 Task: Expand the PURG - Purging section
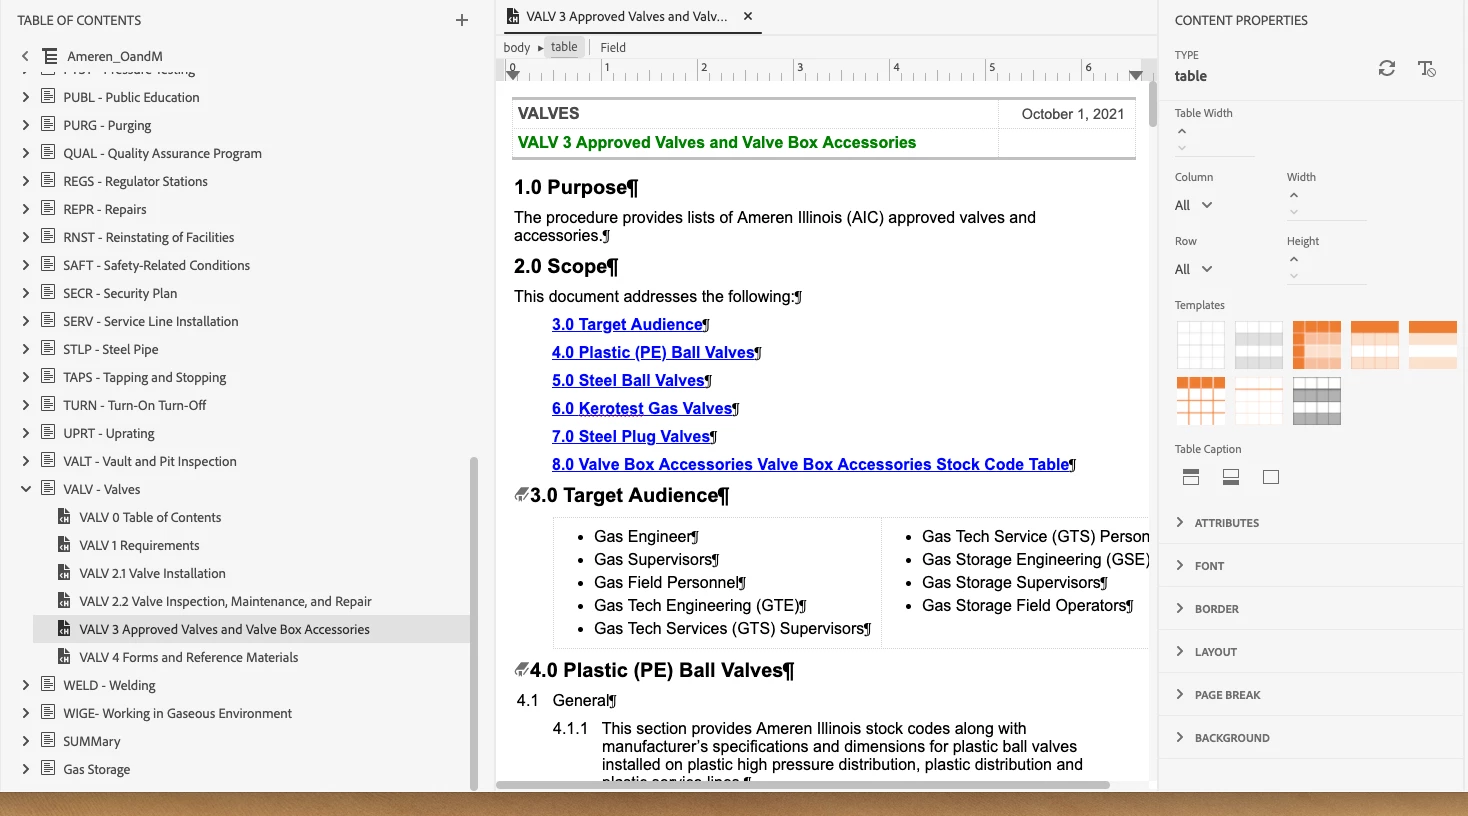25,125
